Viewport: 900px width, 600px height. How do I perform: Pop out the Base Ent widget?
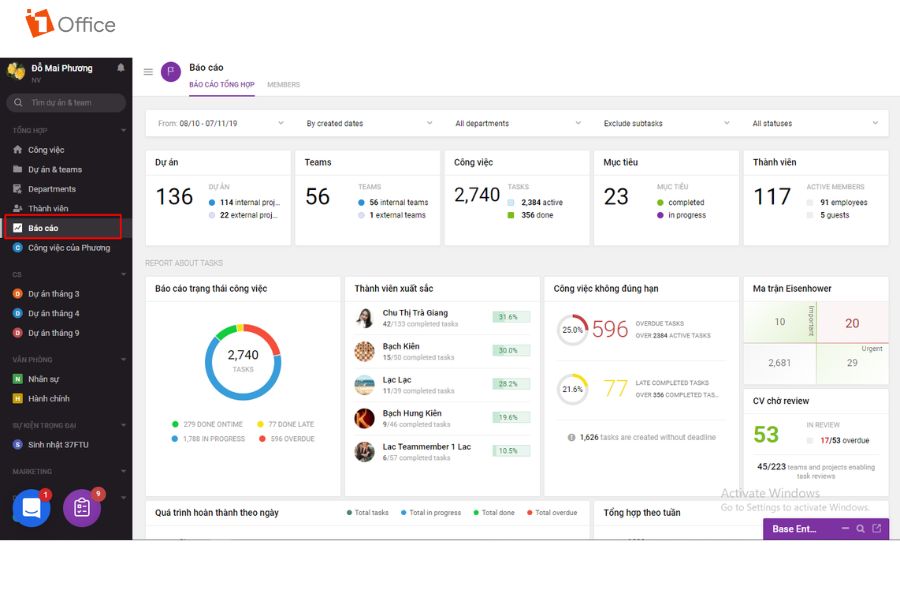pyautogui.click(x=876, y=528)
